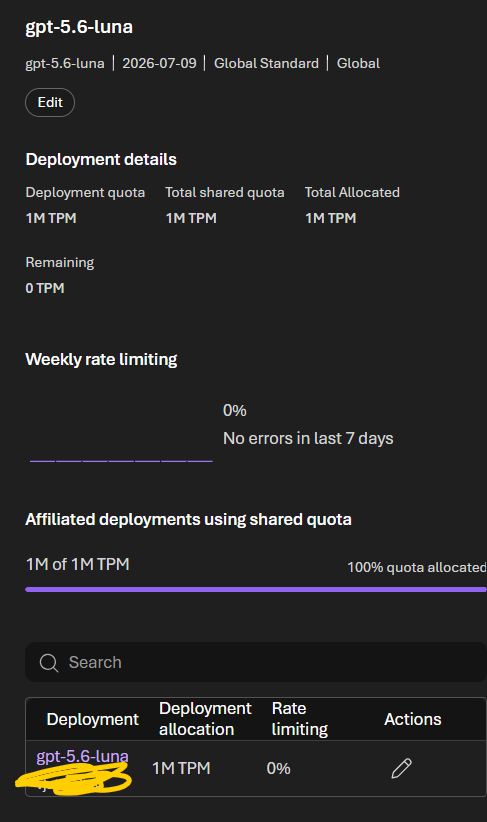Click the Edit button under the title
487x822 pixels.
(x=50, y=102)
